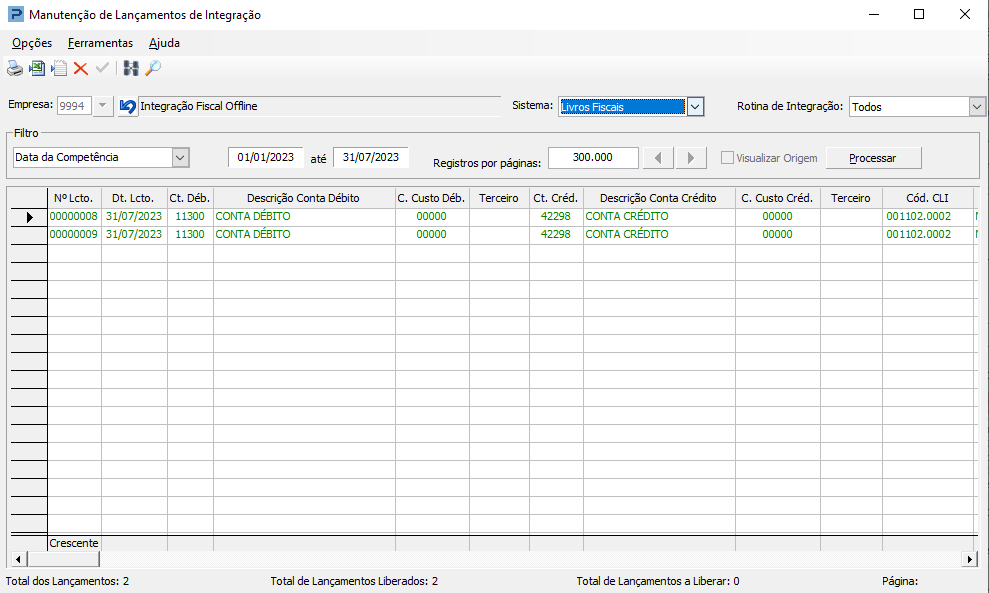The height and width of the screenshot is (593, 989).
Task: Click the gray checkmark confirm icon
Action: 102,68
